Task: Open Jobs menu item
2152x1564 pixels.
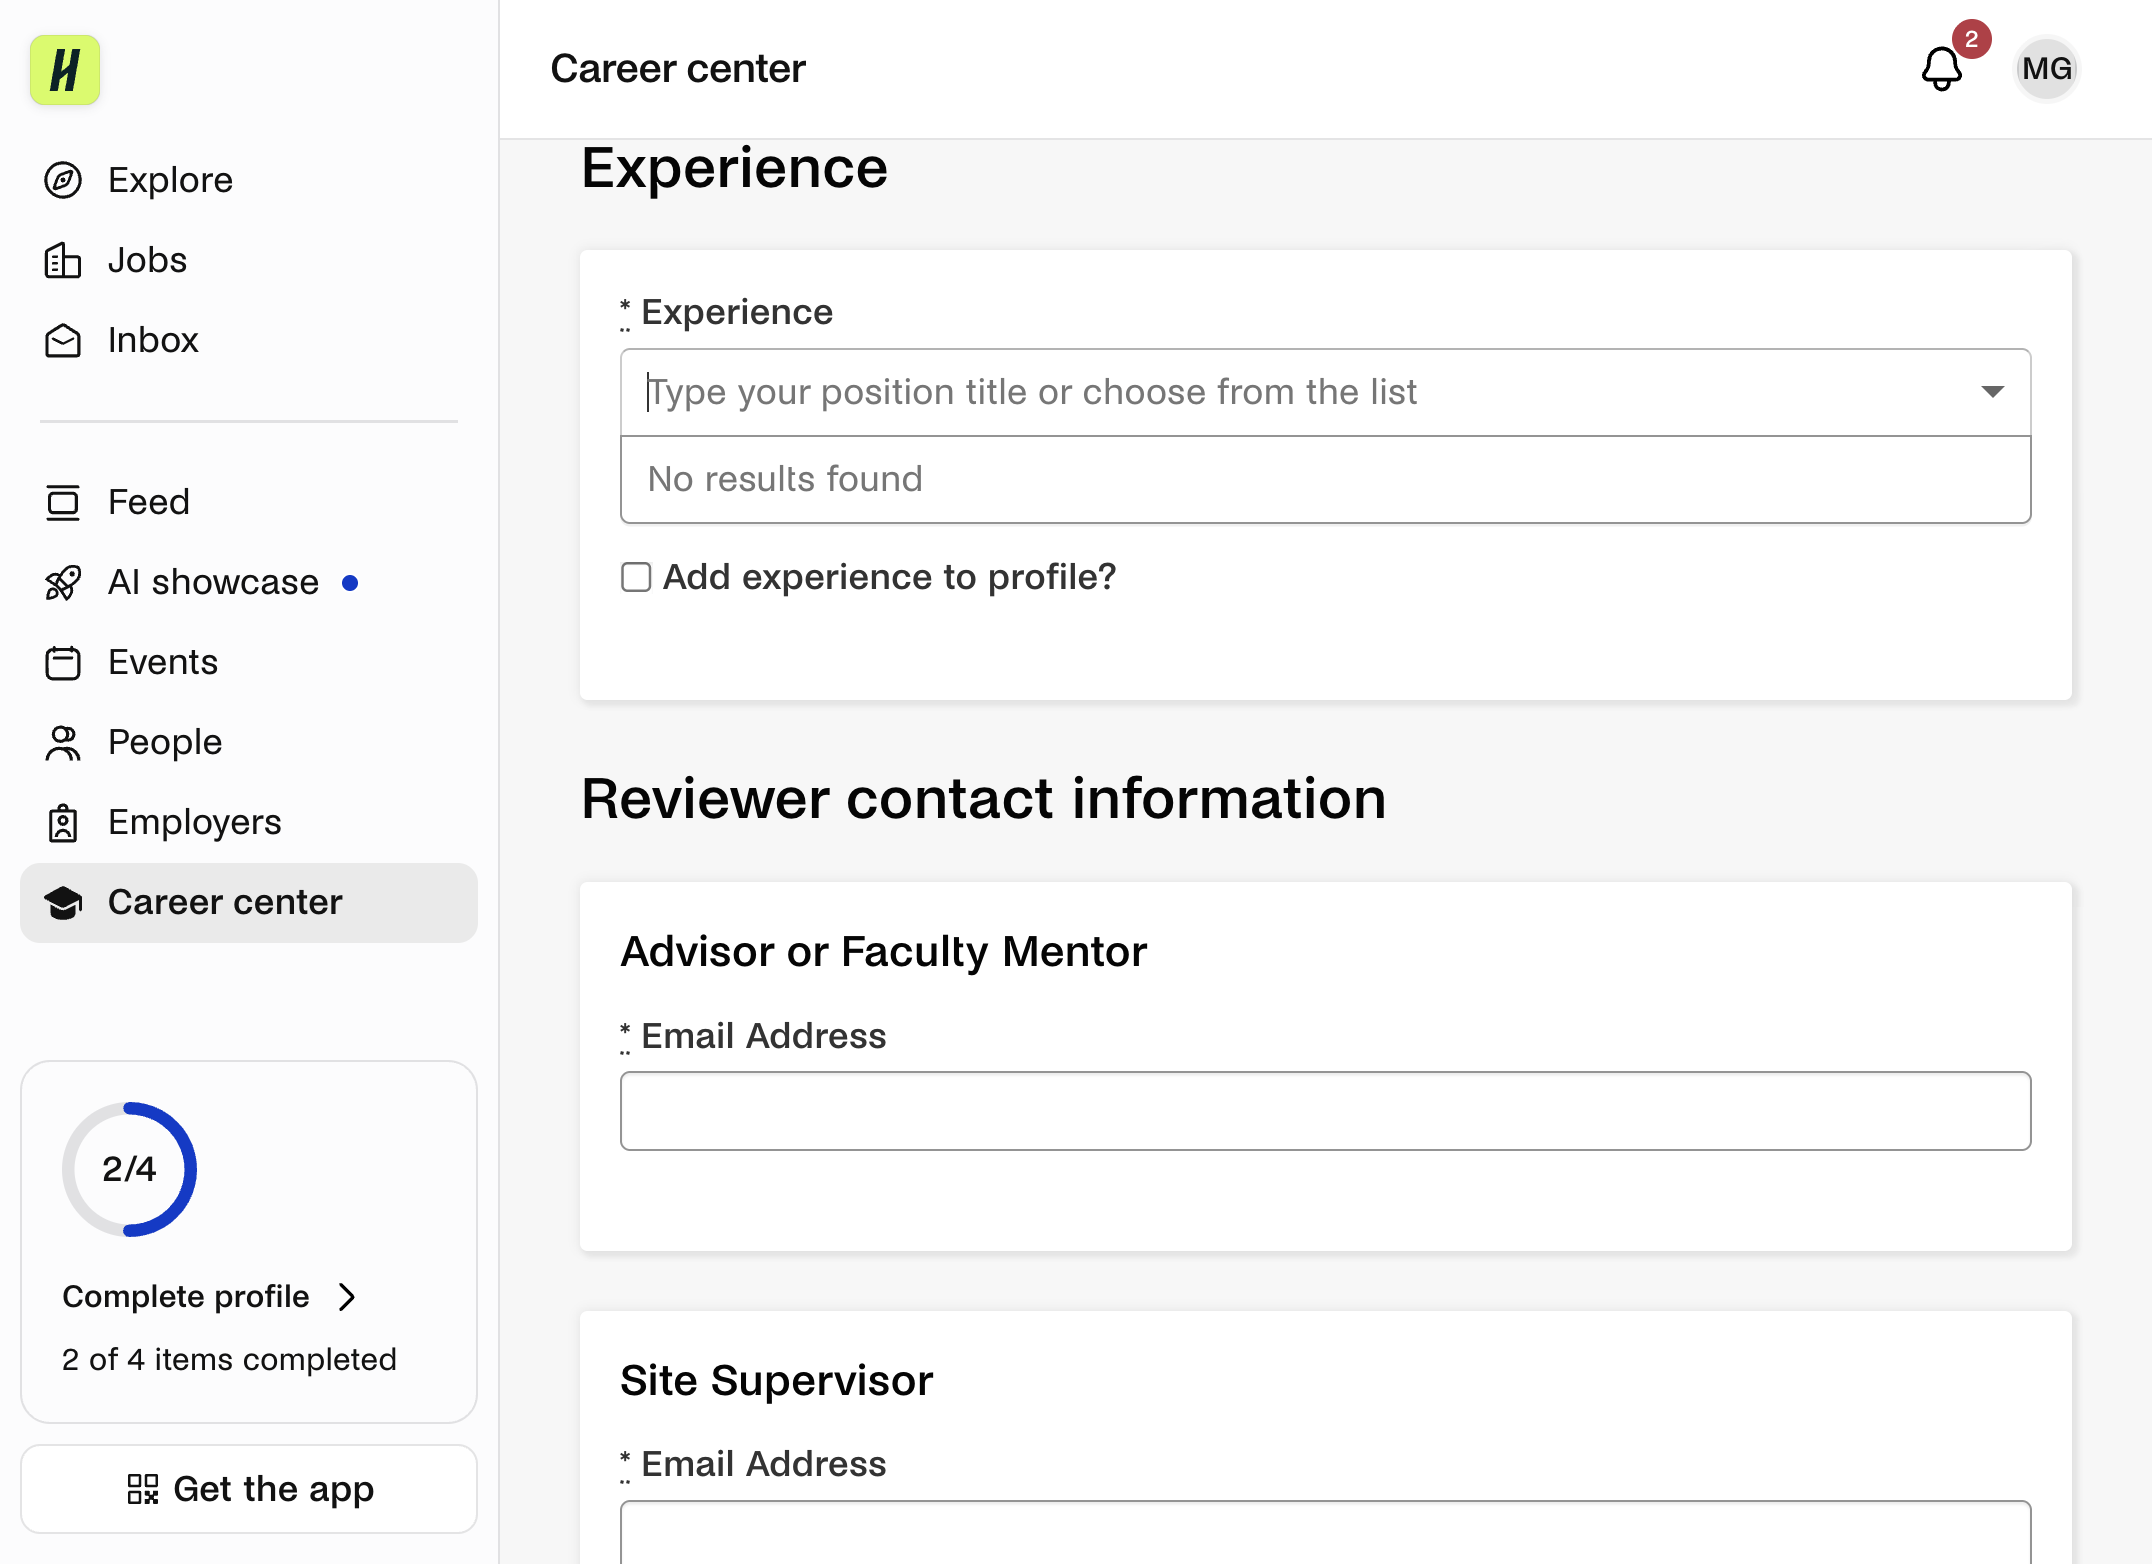Action: [249, 260]
